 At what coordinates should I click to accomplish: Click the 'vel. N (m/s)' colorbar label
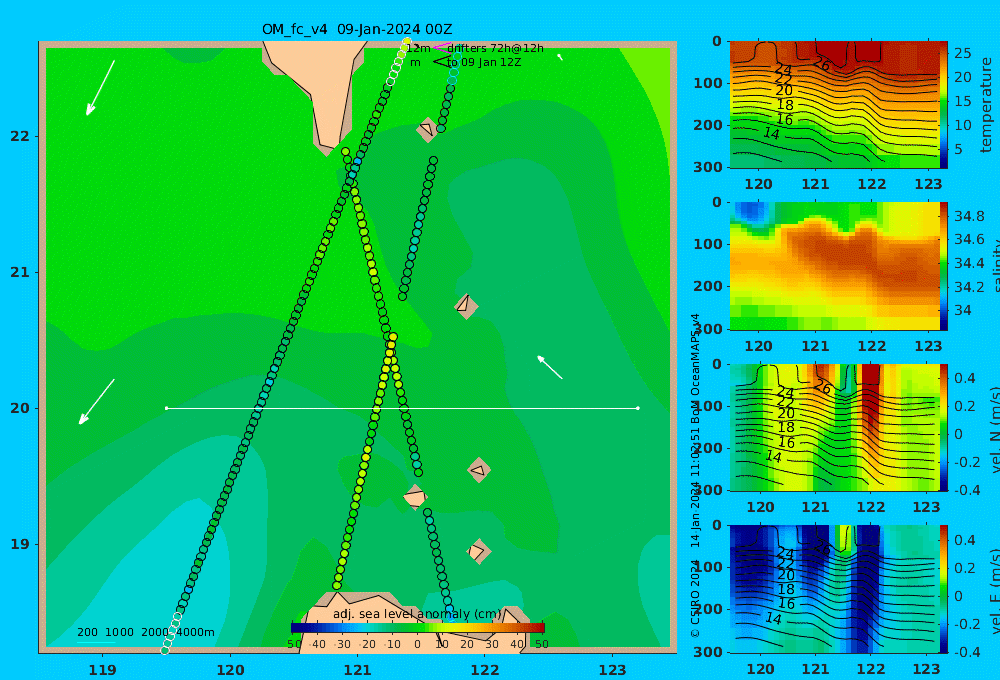point(995,429)
